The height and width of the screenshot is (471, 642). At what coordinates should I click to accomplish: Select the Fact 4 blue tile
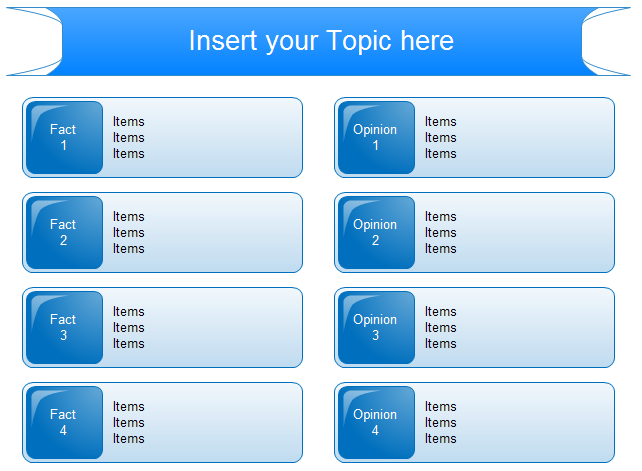pyautogui.click(x=64, y=422)
